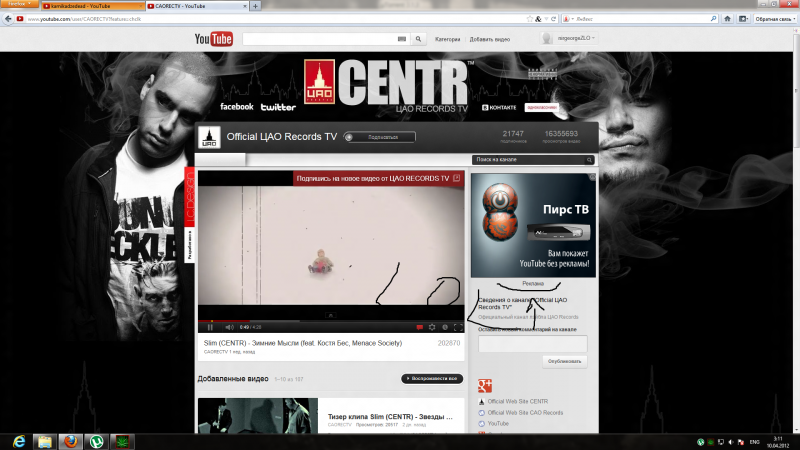Click the YouTube logo in header
Image resolution: width=800 pixels, height=450 pixels.
pos(213,39)
